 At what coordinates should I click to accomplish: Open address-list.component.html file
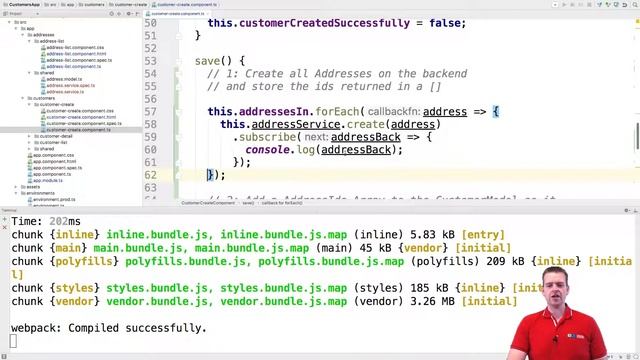73,54
